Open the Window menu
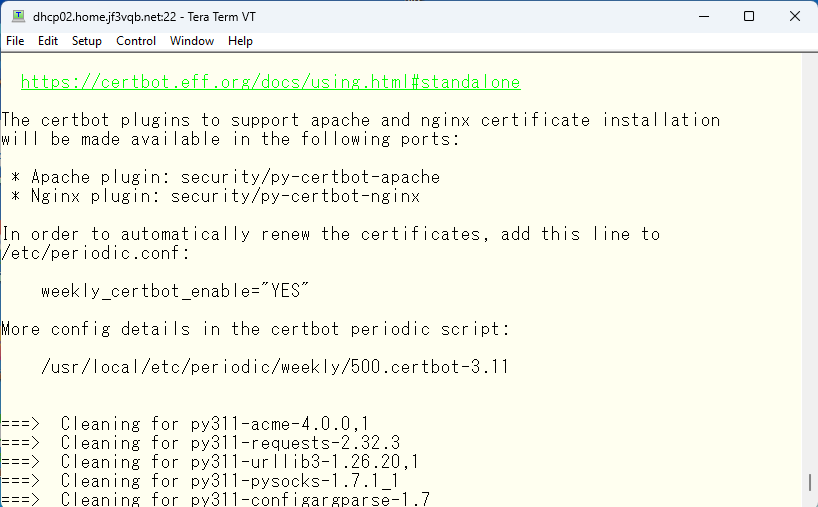Screen dimensions: 818x507 tap(192, 41)
